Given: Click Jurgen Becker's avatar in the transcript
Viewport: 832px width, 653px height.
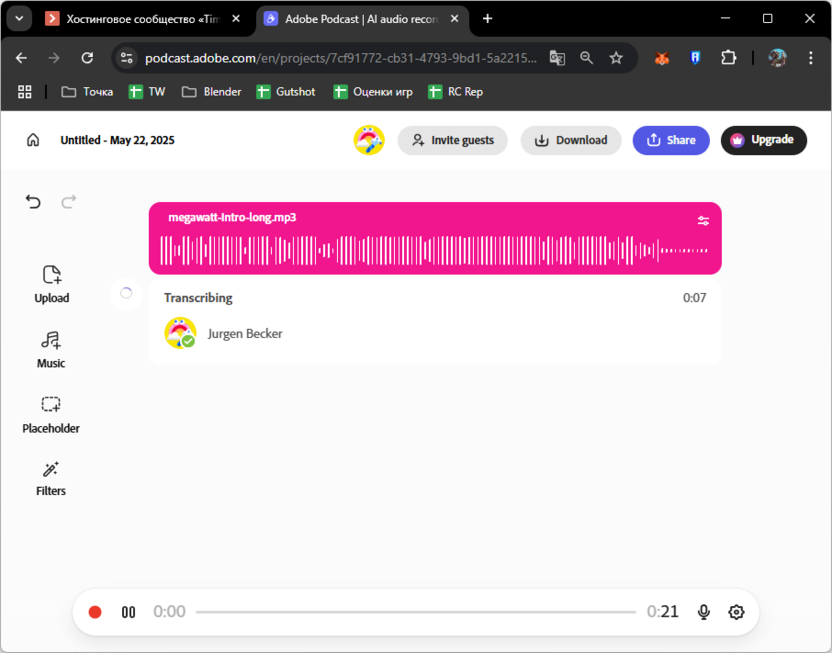Looking at the screenshot, I should [180, 333].
